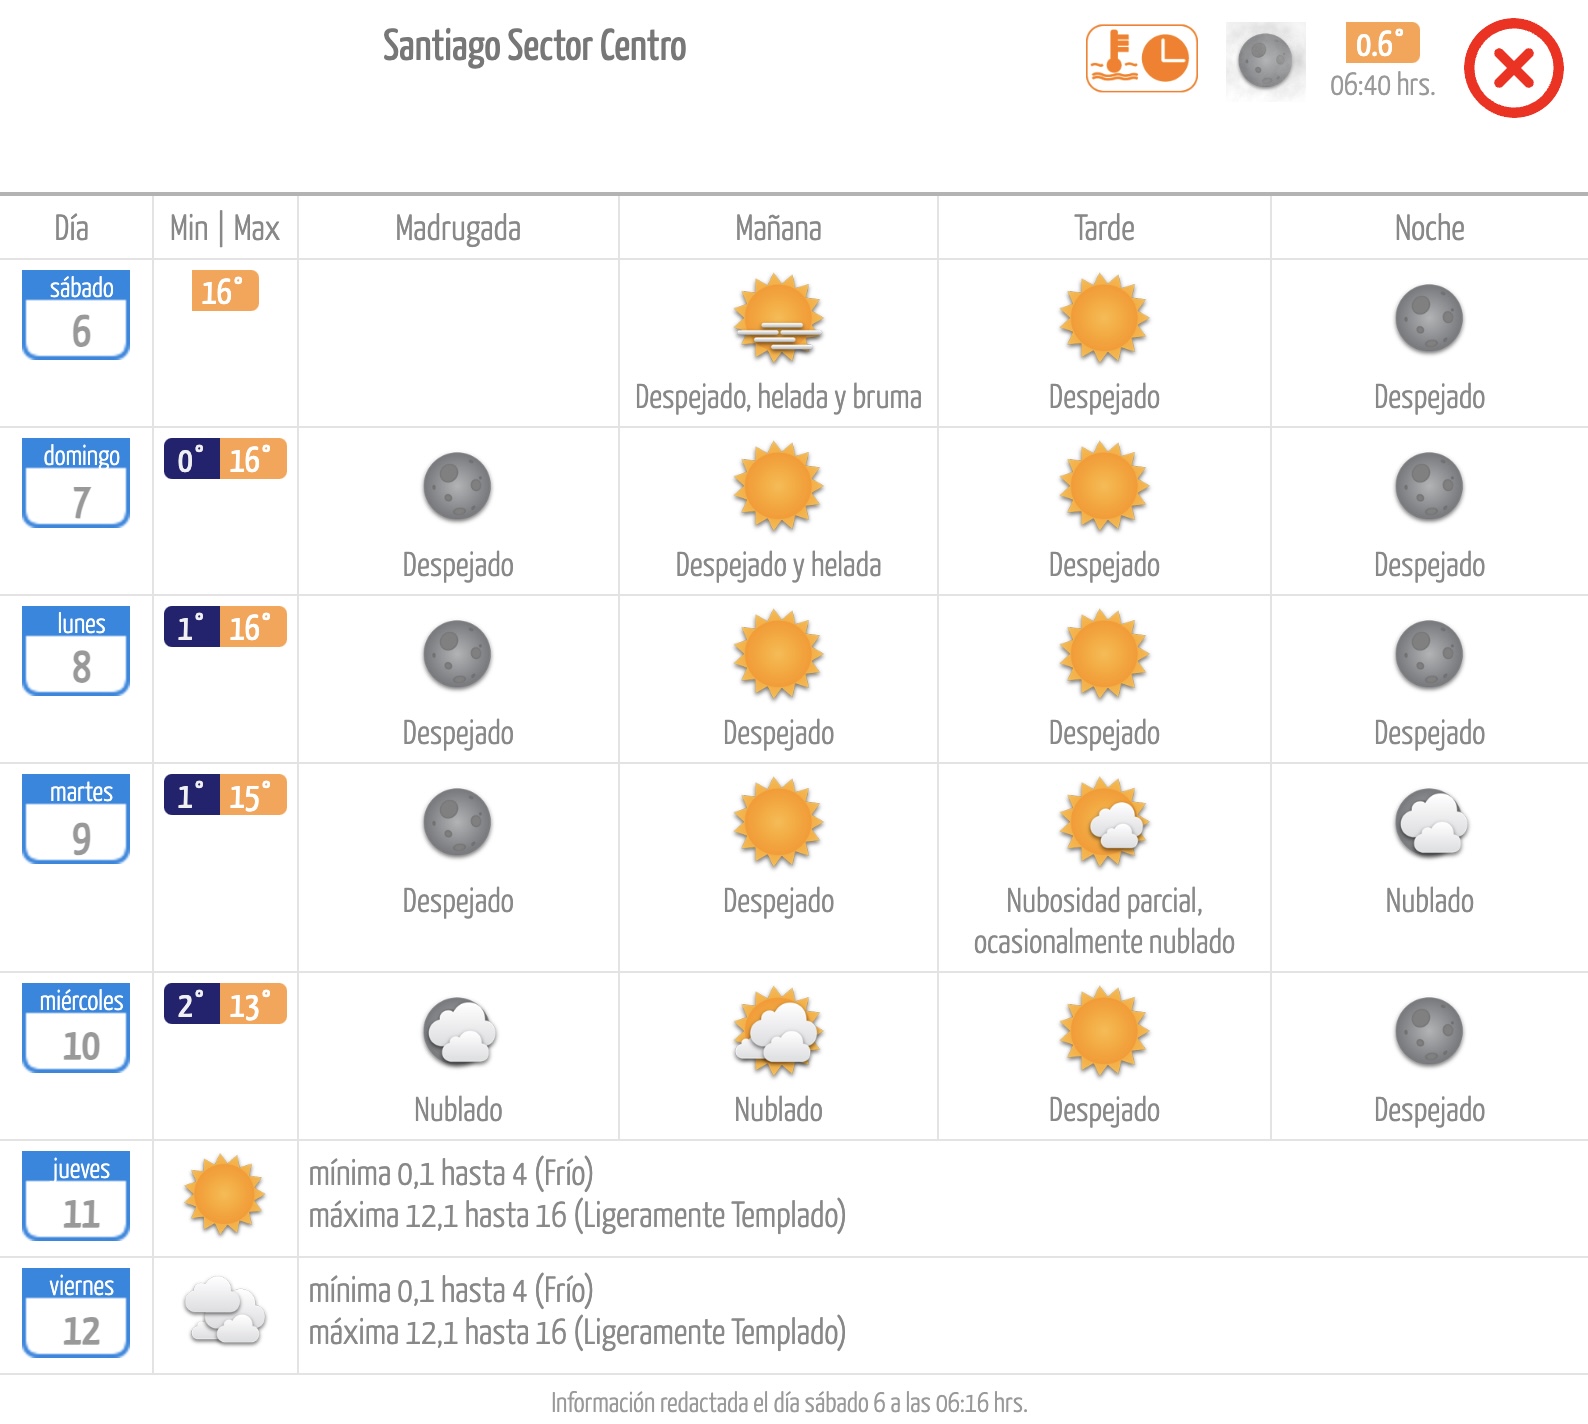Click miércoles Noche moon icon

[x=1429, y=1032]
